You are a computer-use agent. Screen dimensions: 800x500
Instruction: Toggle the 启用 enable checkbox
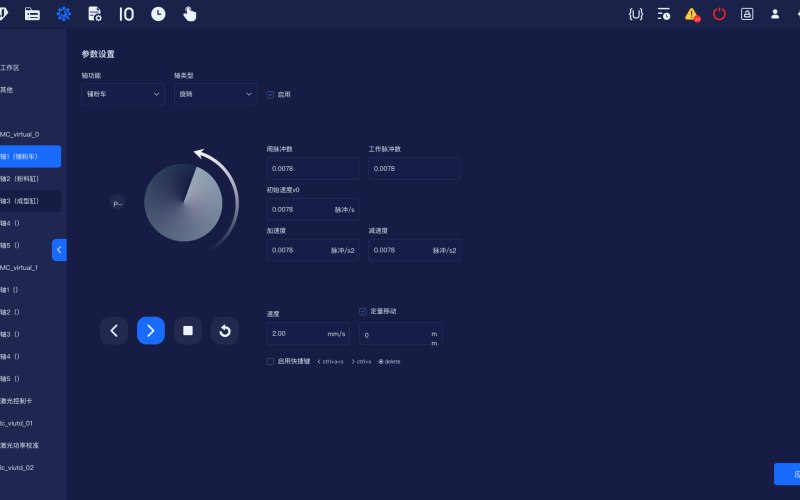270,94
